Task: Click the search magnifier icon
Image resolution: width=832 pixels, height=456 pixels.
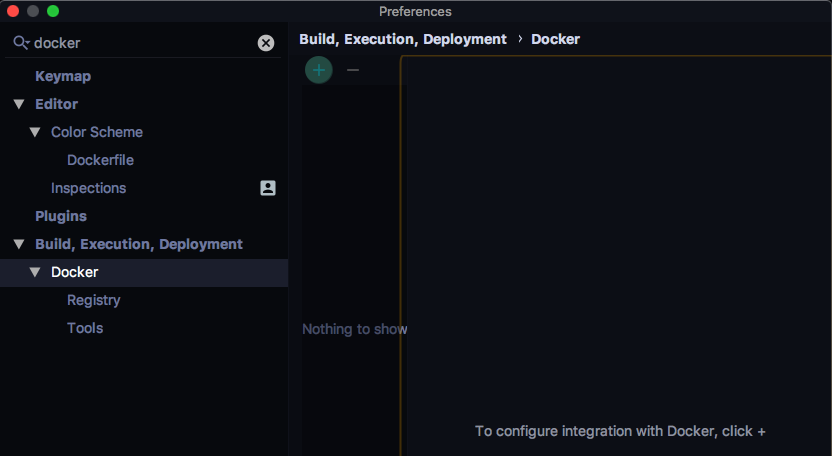Action: 20,43
